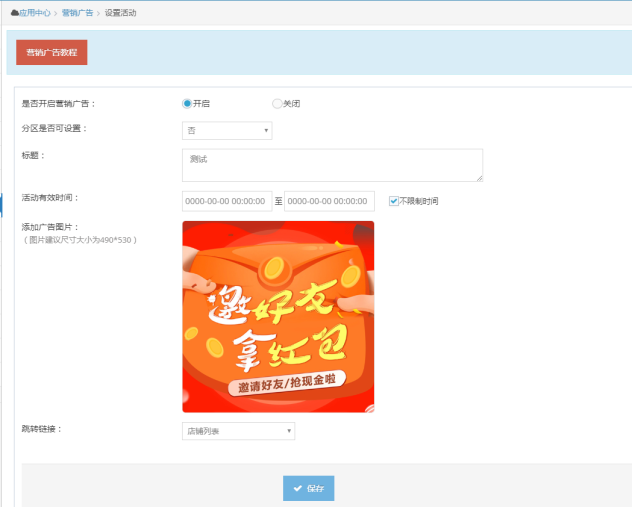Select the 开启 radio button

click(x=187, y=103)
